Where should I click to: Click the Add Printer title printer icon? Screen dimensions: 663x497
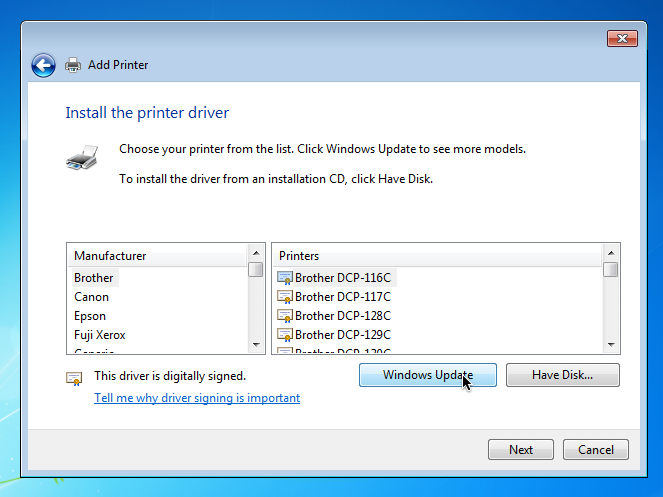tap(73, 65)
